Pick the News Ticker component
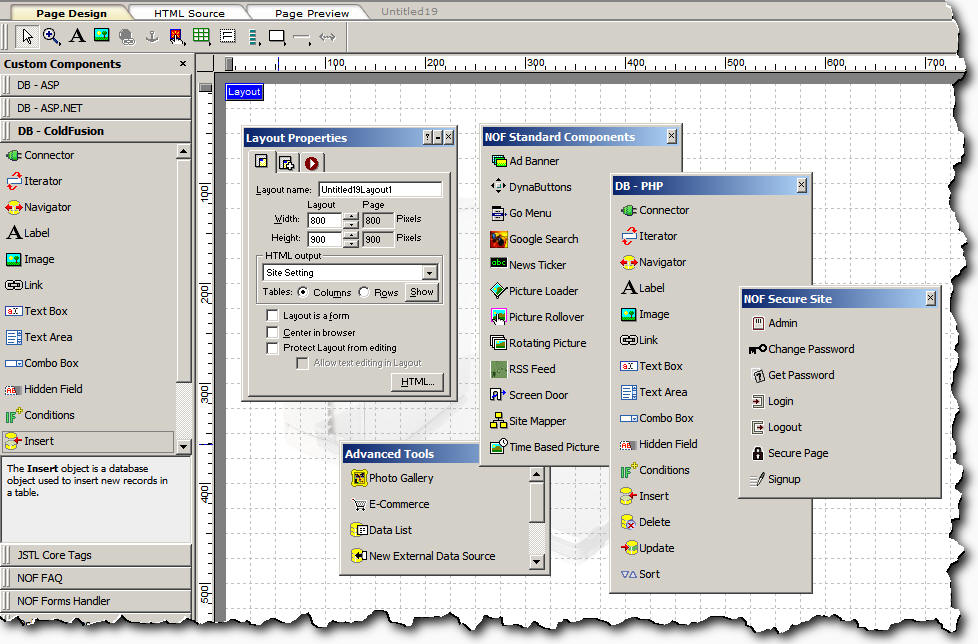This screenshot has width=978, height=644. (x=528, y=265)
